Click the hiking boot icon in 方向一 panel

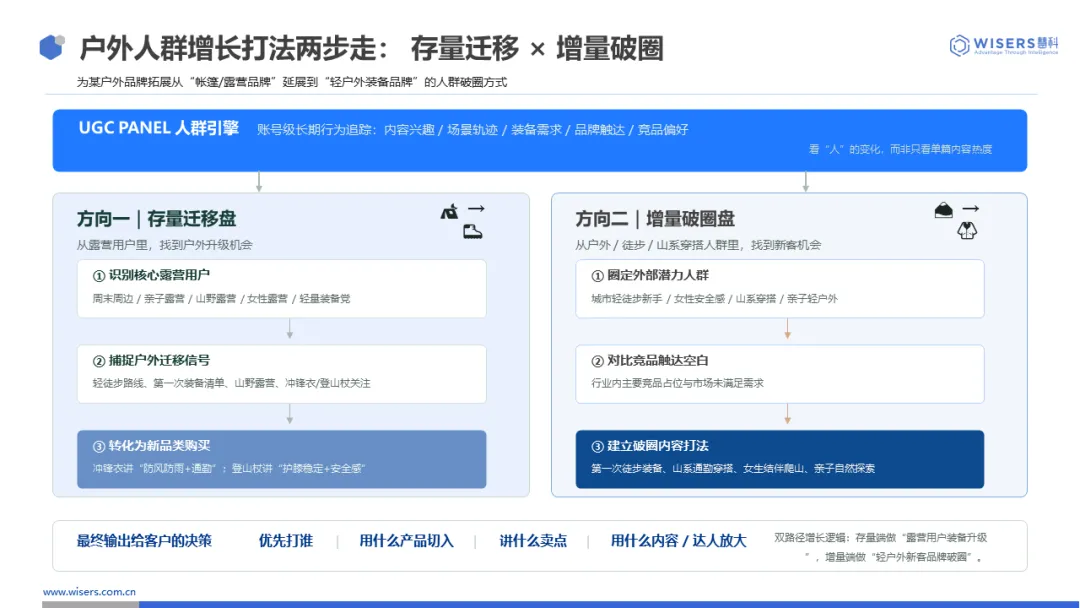tap(472, 232)
